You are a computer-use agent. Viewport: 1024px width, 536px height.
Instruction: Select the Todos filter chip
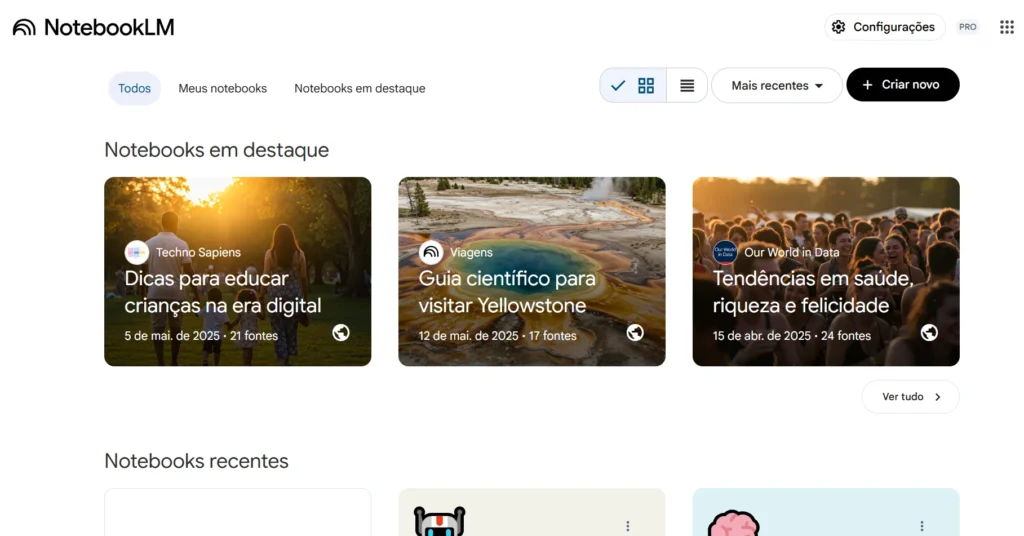[x=134, y=88]
